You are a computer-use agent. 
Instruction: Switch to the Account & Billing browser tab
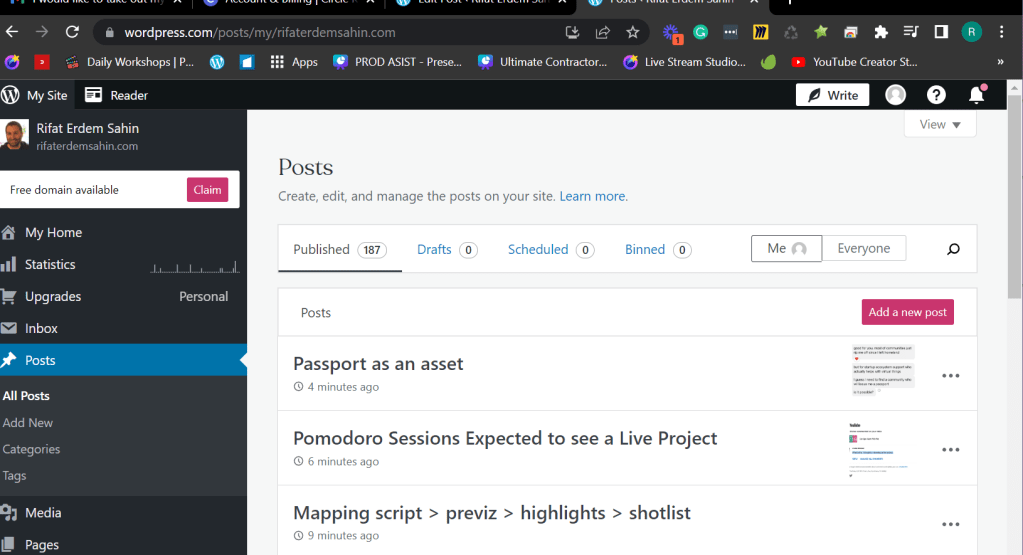[287, 2]
